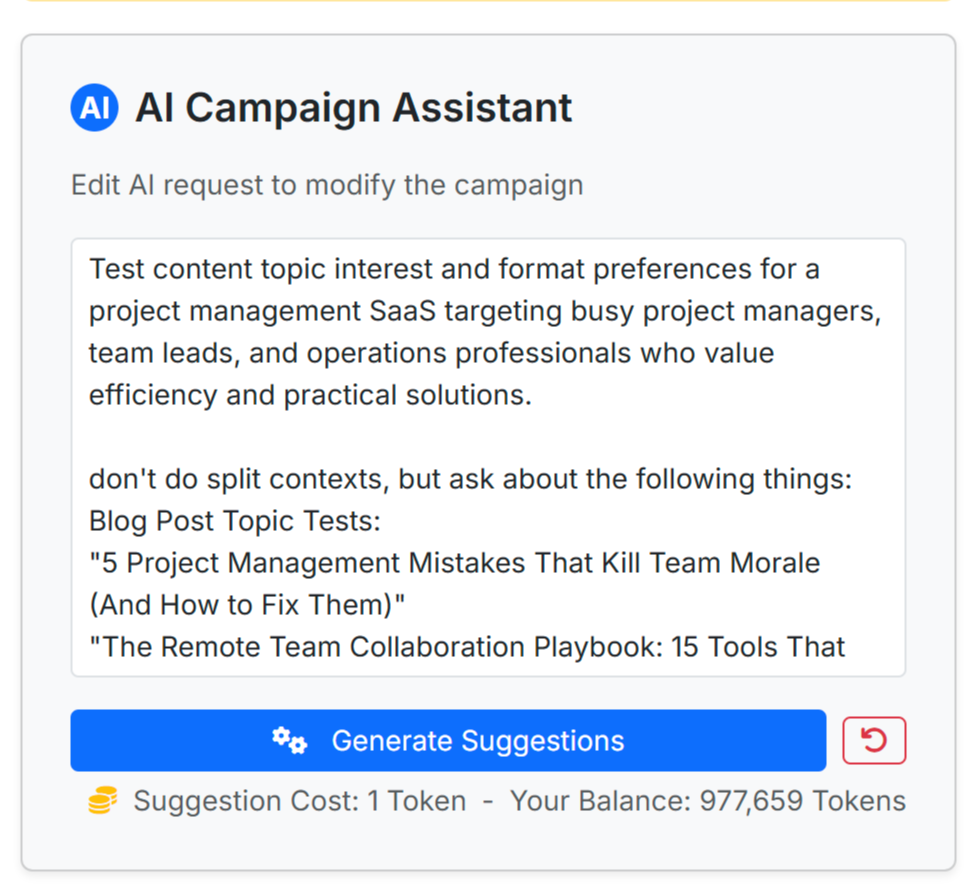964x889 pixels.
Task: Click the Generate Suggestions button
Action: tap(448, 740)
